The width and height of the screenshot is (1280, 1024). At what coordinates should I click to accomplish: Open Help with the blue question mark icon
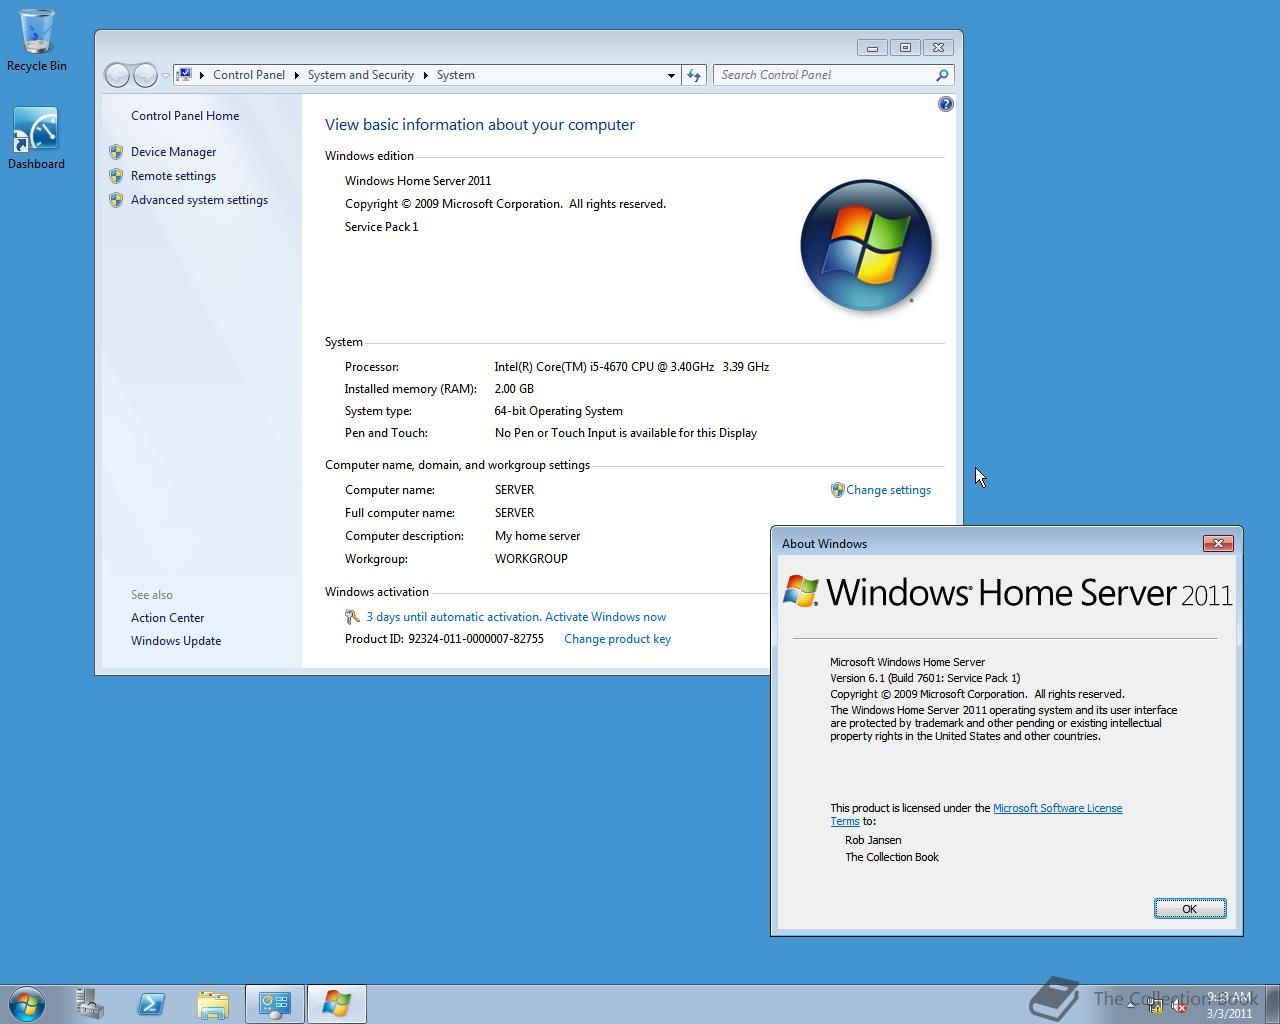pos(946,104)
